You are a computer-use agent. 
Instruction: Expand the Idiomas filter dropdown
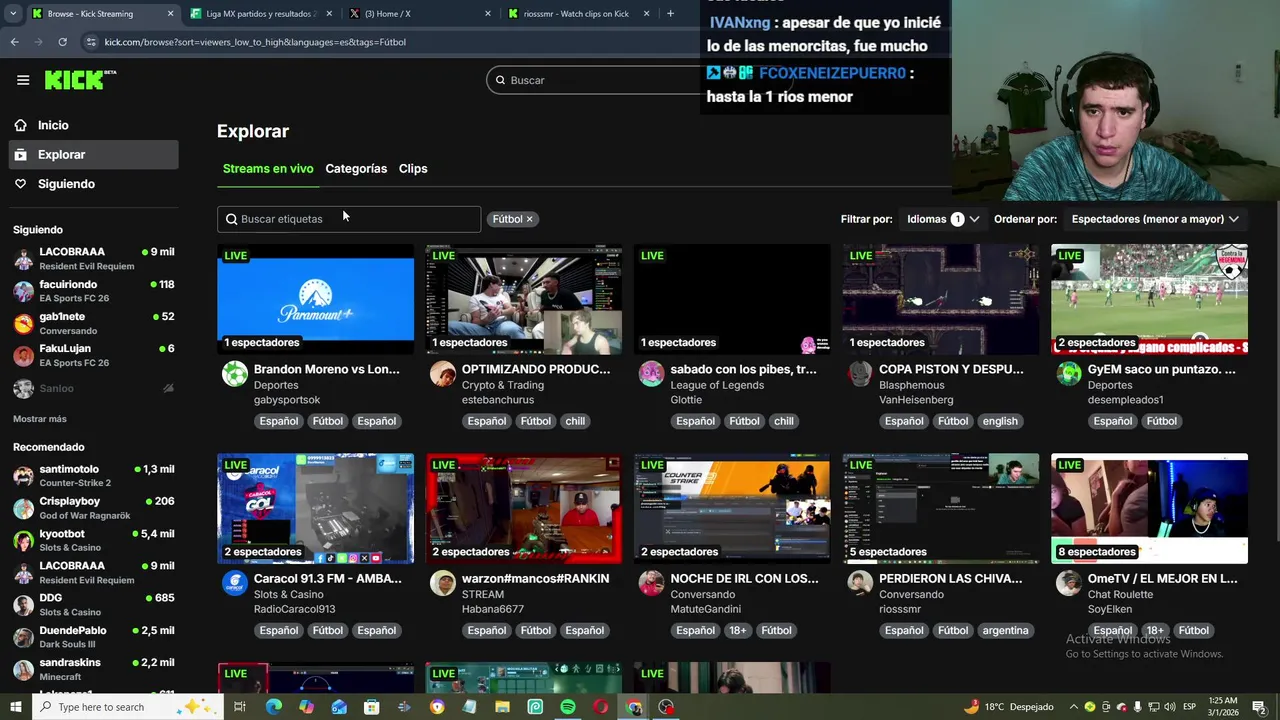coord(942,219)
